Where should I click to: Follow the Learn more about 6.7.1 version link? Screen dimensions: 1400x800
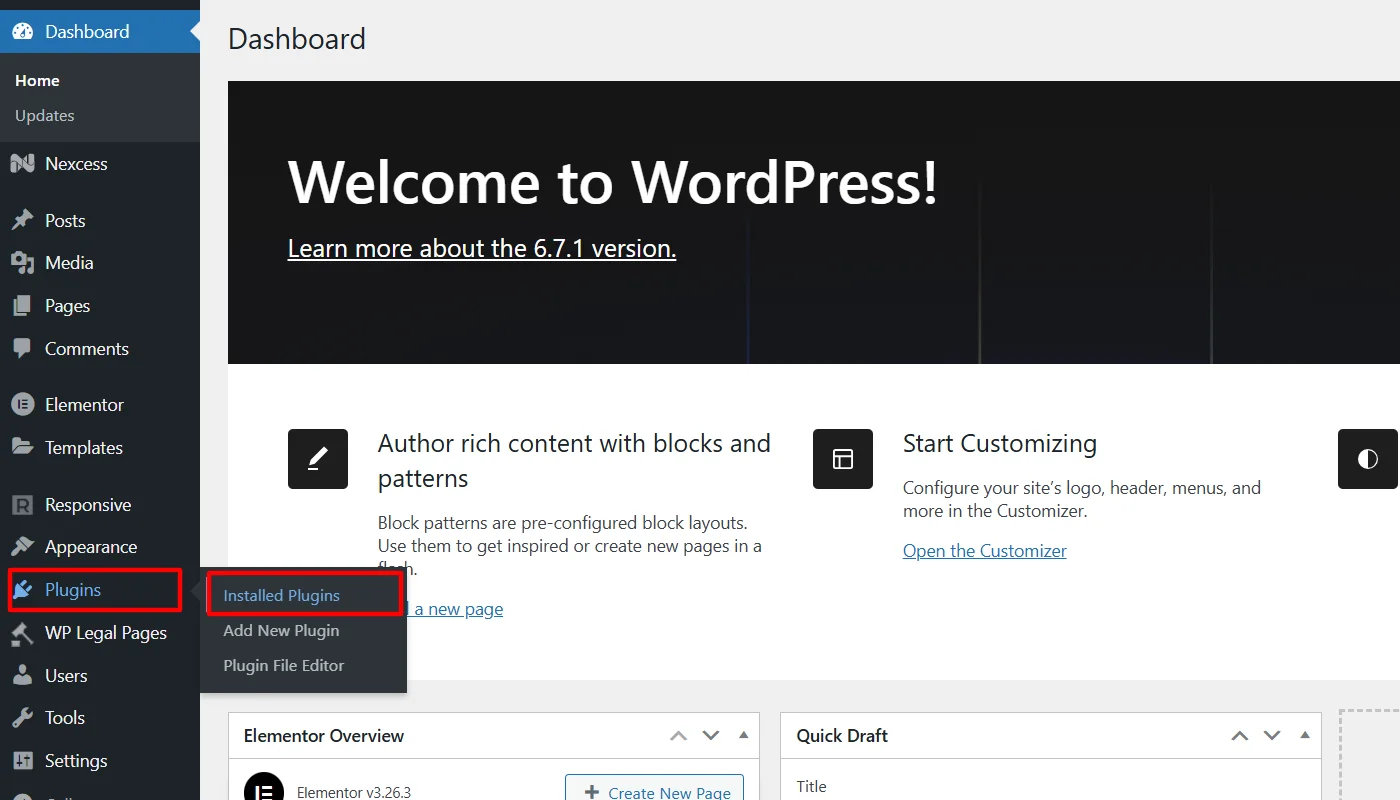(482, 248)
